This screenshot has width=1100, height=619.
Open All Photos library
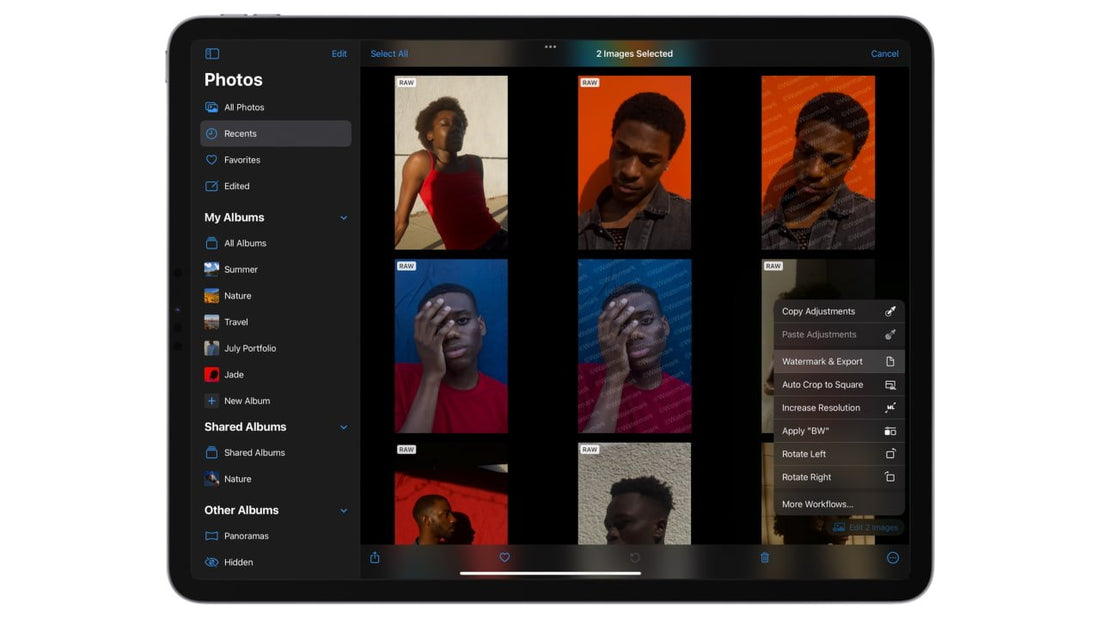[x=275, y=107]
